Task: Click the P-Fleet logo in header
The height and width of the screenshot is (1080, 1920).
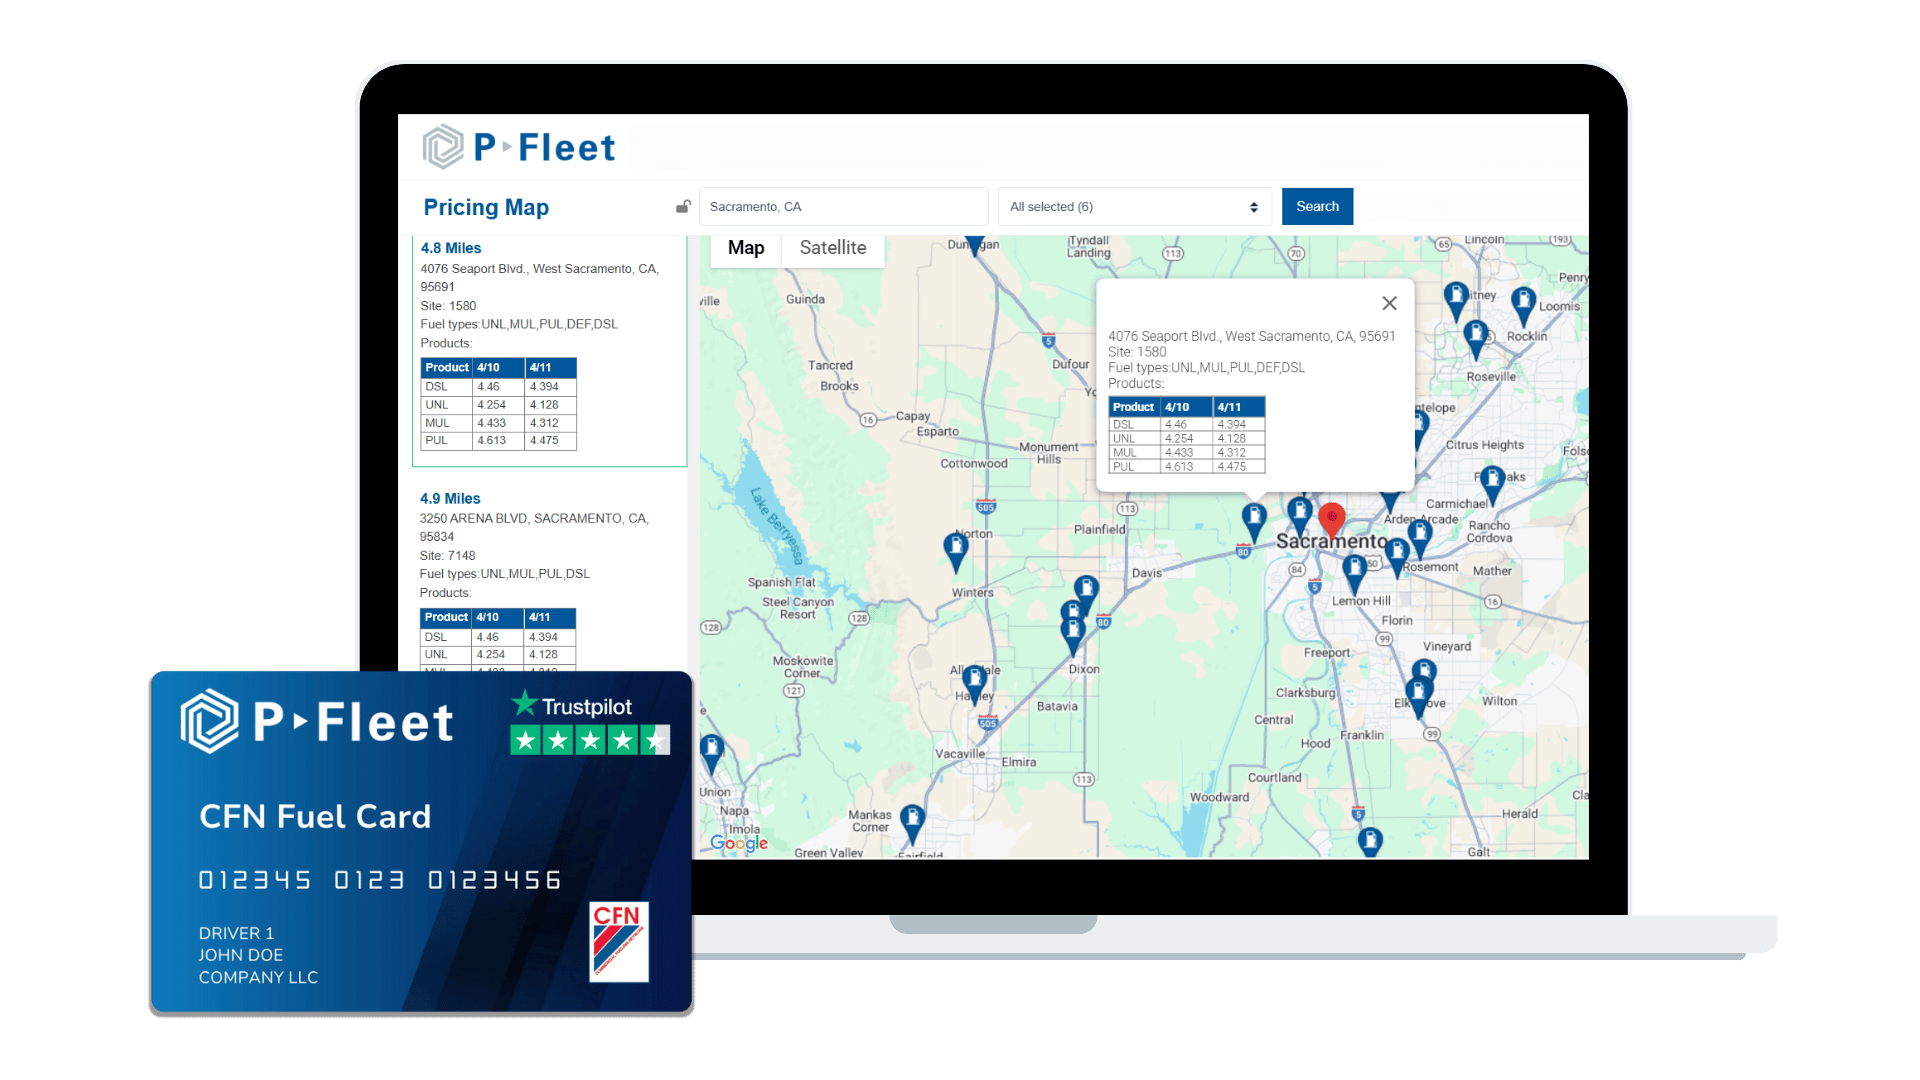Action: tap(518, 147)
